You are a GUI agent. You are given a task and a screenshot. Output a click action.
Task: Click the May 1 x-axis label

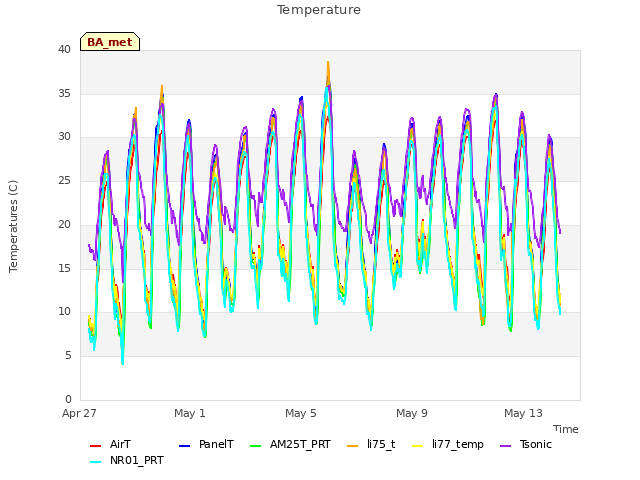click(x=190, y=413)
